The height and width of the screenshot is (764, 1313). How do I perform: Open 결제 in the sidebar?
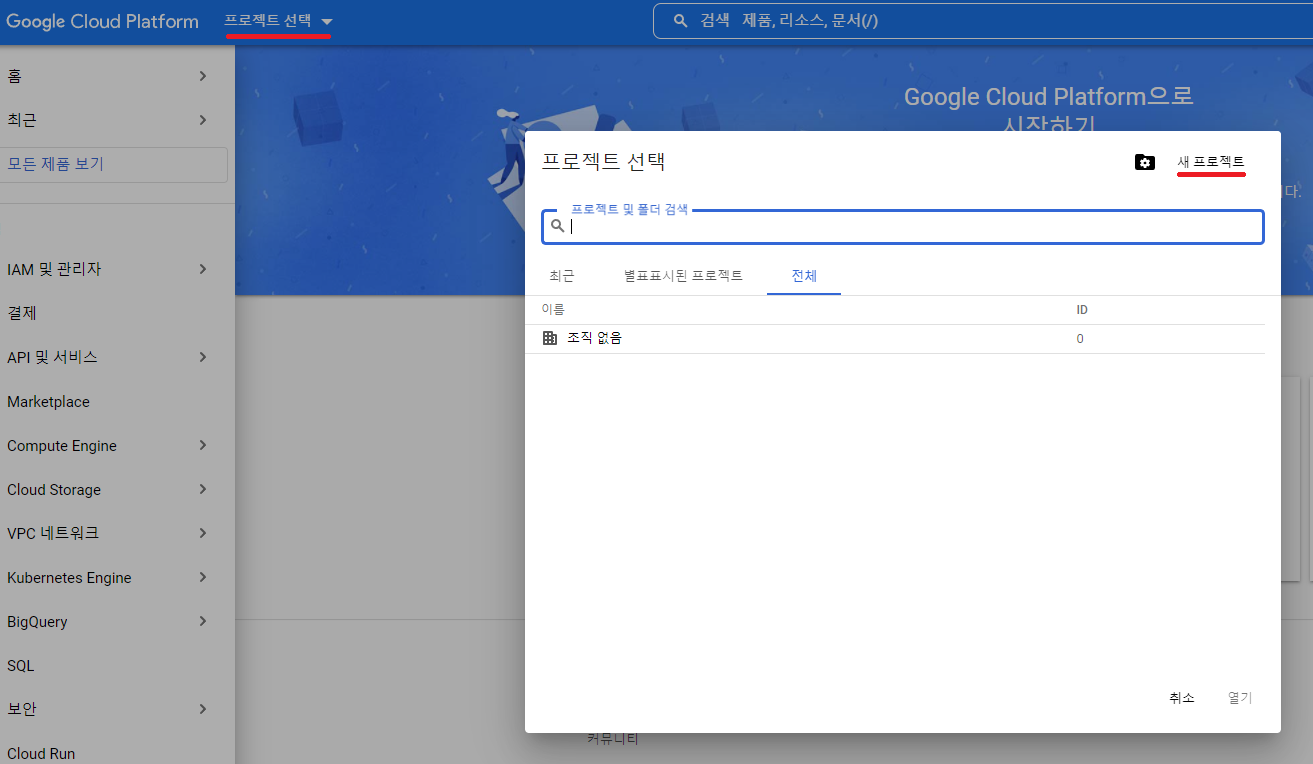(22, 313)
